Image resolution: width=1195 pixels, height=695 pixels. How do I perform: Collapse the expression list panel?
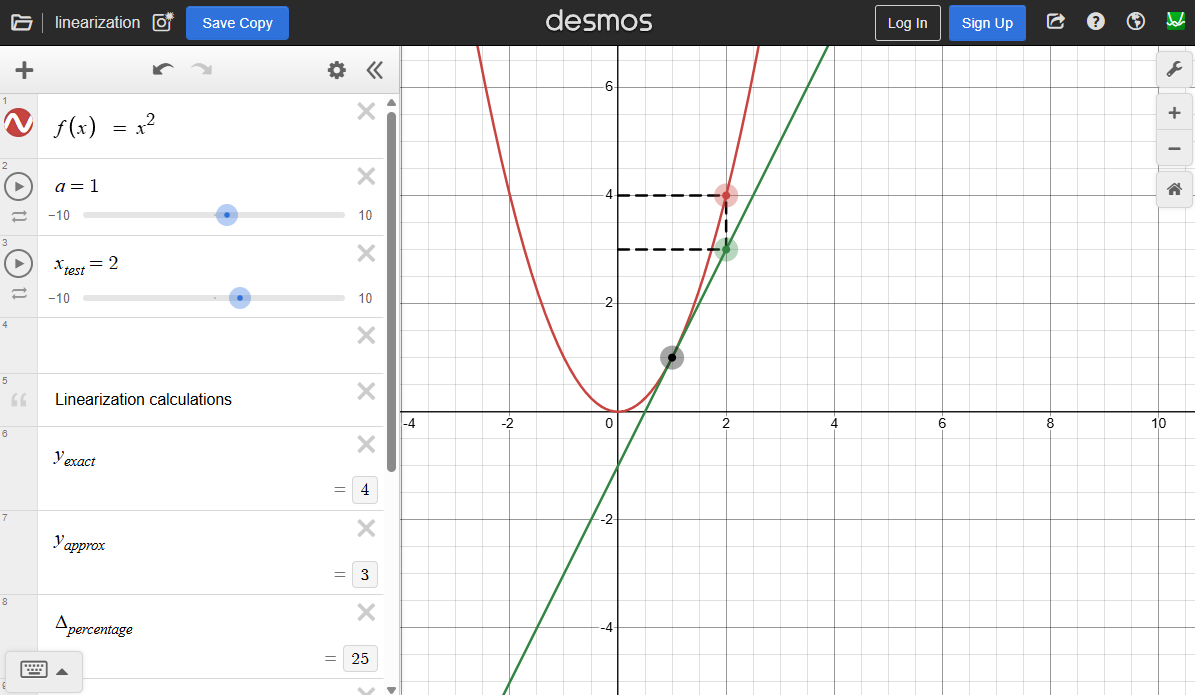(375, 70)
